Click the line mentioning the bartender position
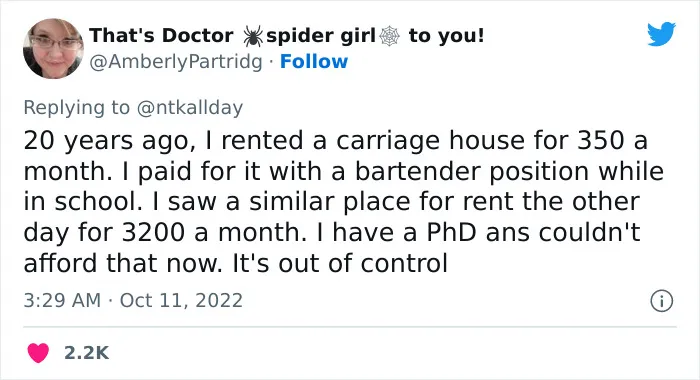 pyautogui.click(x=343, y=171)
